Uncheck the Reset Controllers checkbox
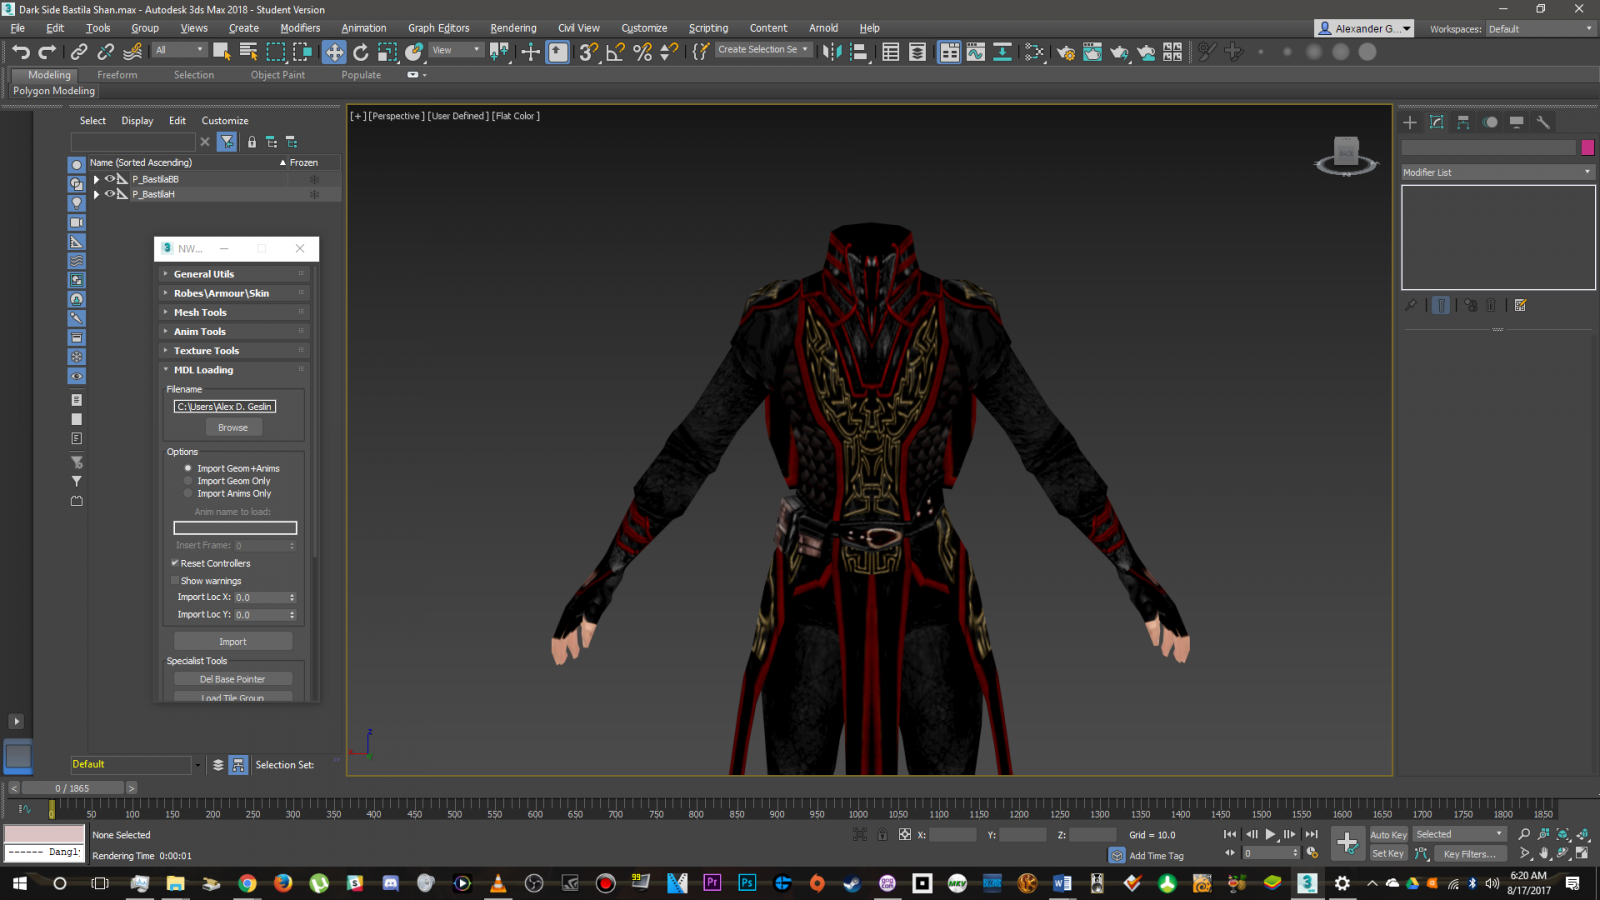The width and height of the screenshot is (1600, 900). tap(175, 563)
